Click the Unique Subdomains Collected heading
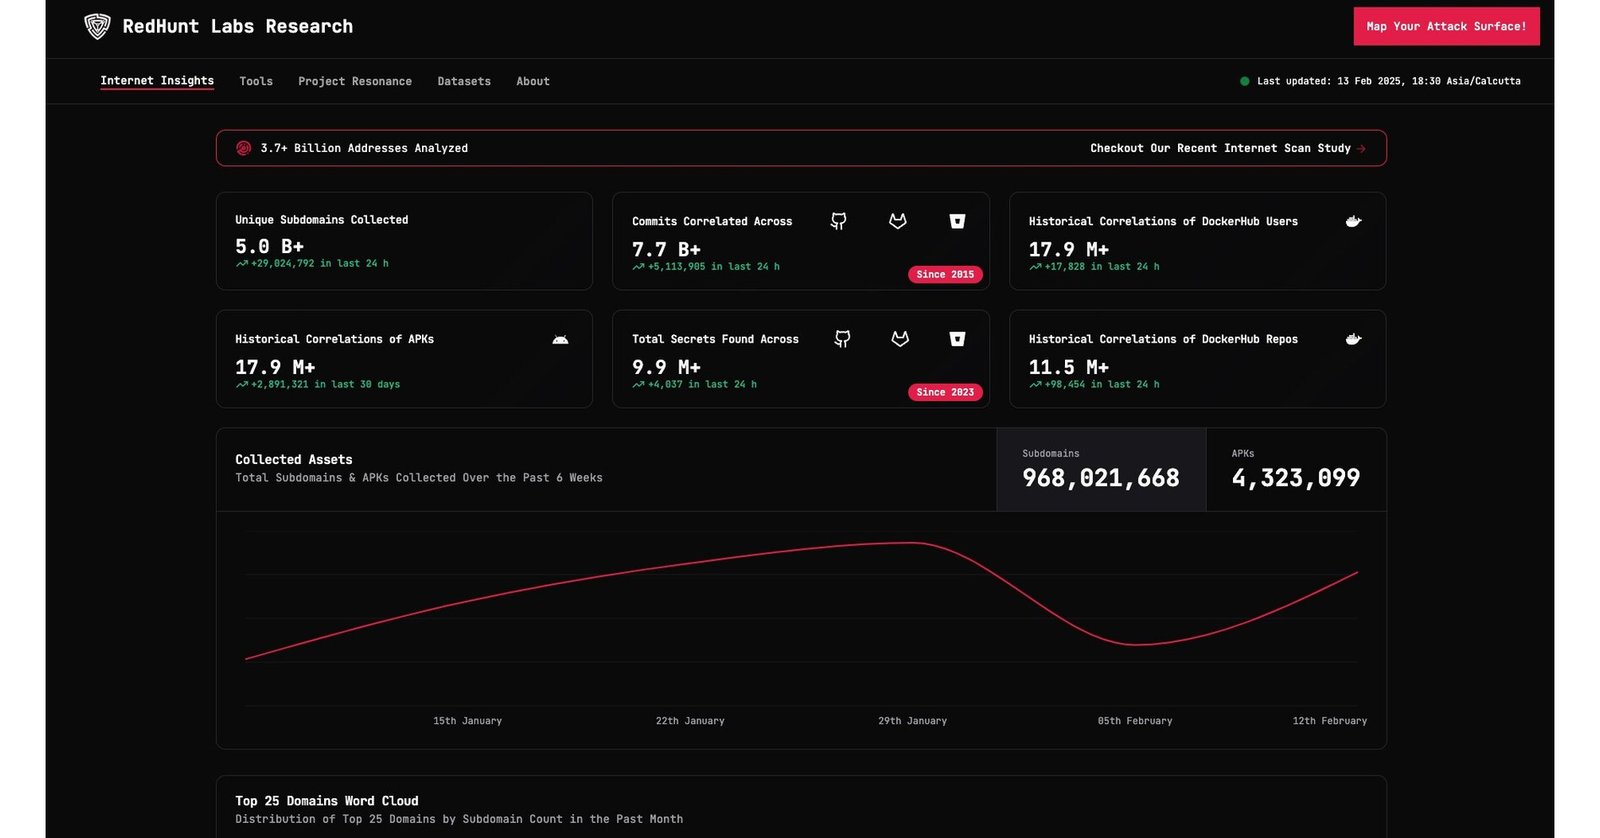This screenshot has height=838, width=1600. 322,220
